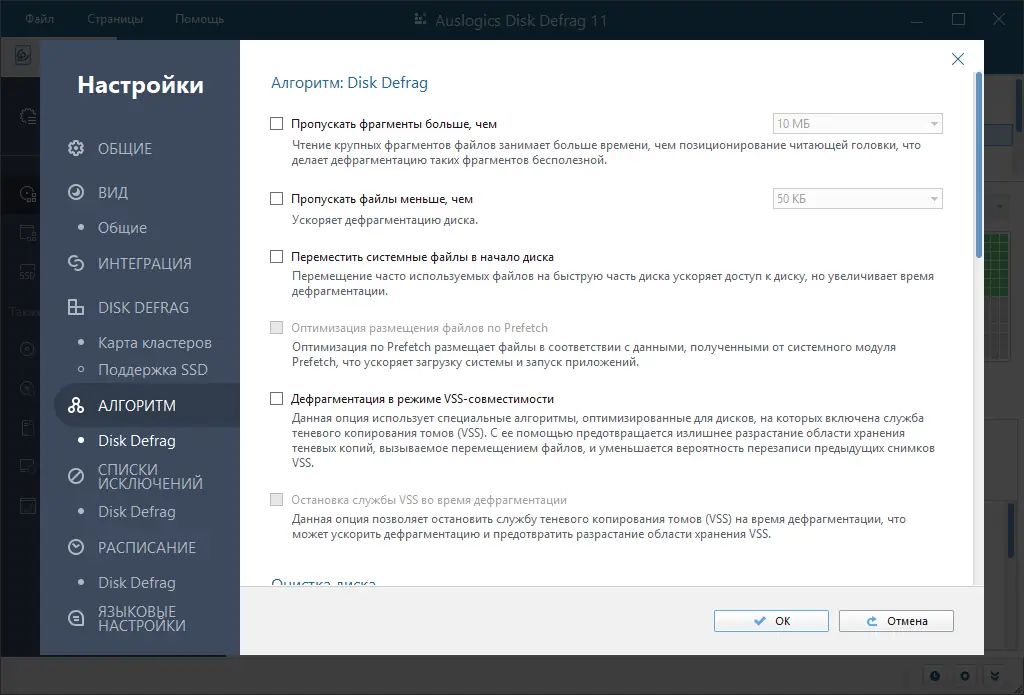This screenshot has width=1024, height=695.
Task: Select Disk Defrag under АЛГОРИТМ
Action: pyautogui.click(x=136, y=441)
